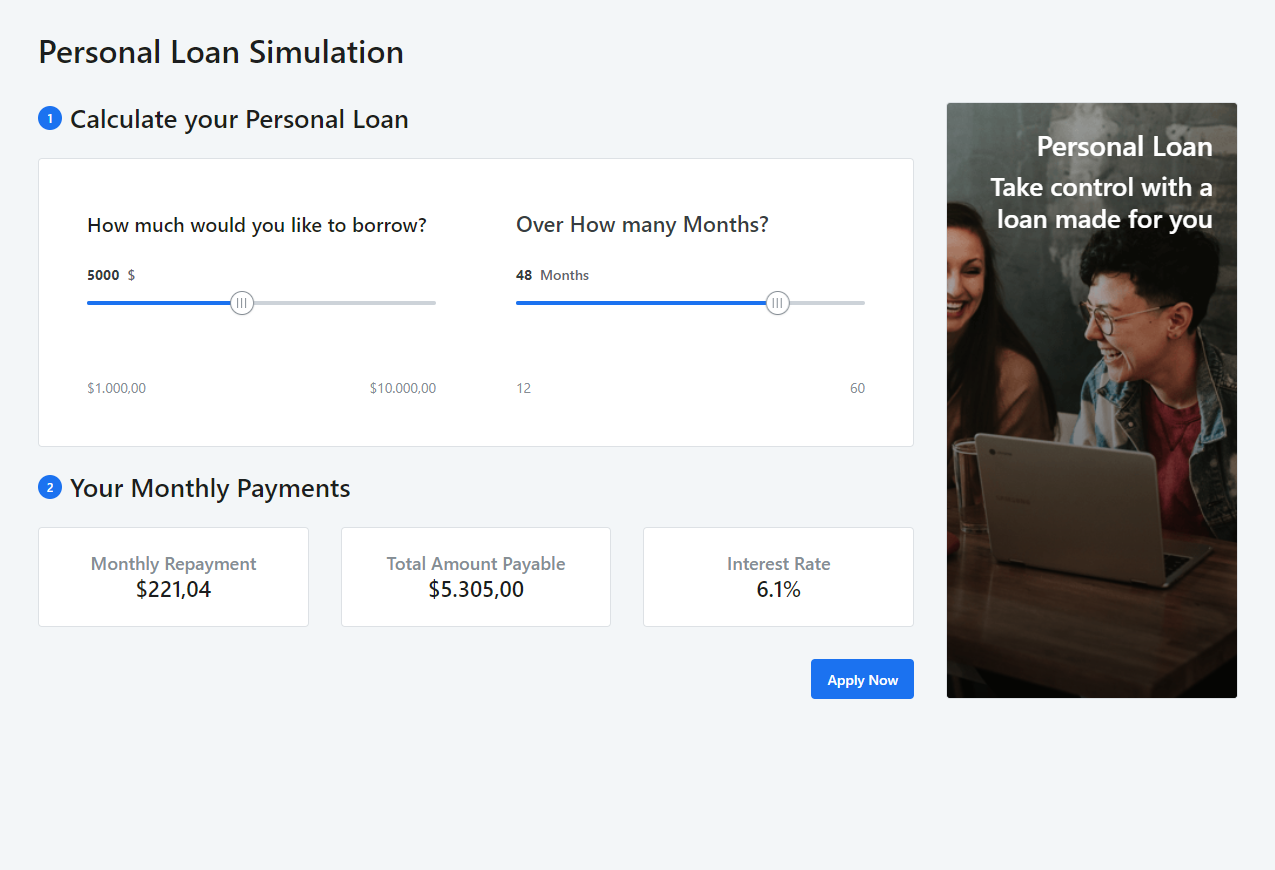Click the Calculate your Personal Loan heading

coord(239,119)
